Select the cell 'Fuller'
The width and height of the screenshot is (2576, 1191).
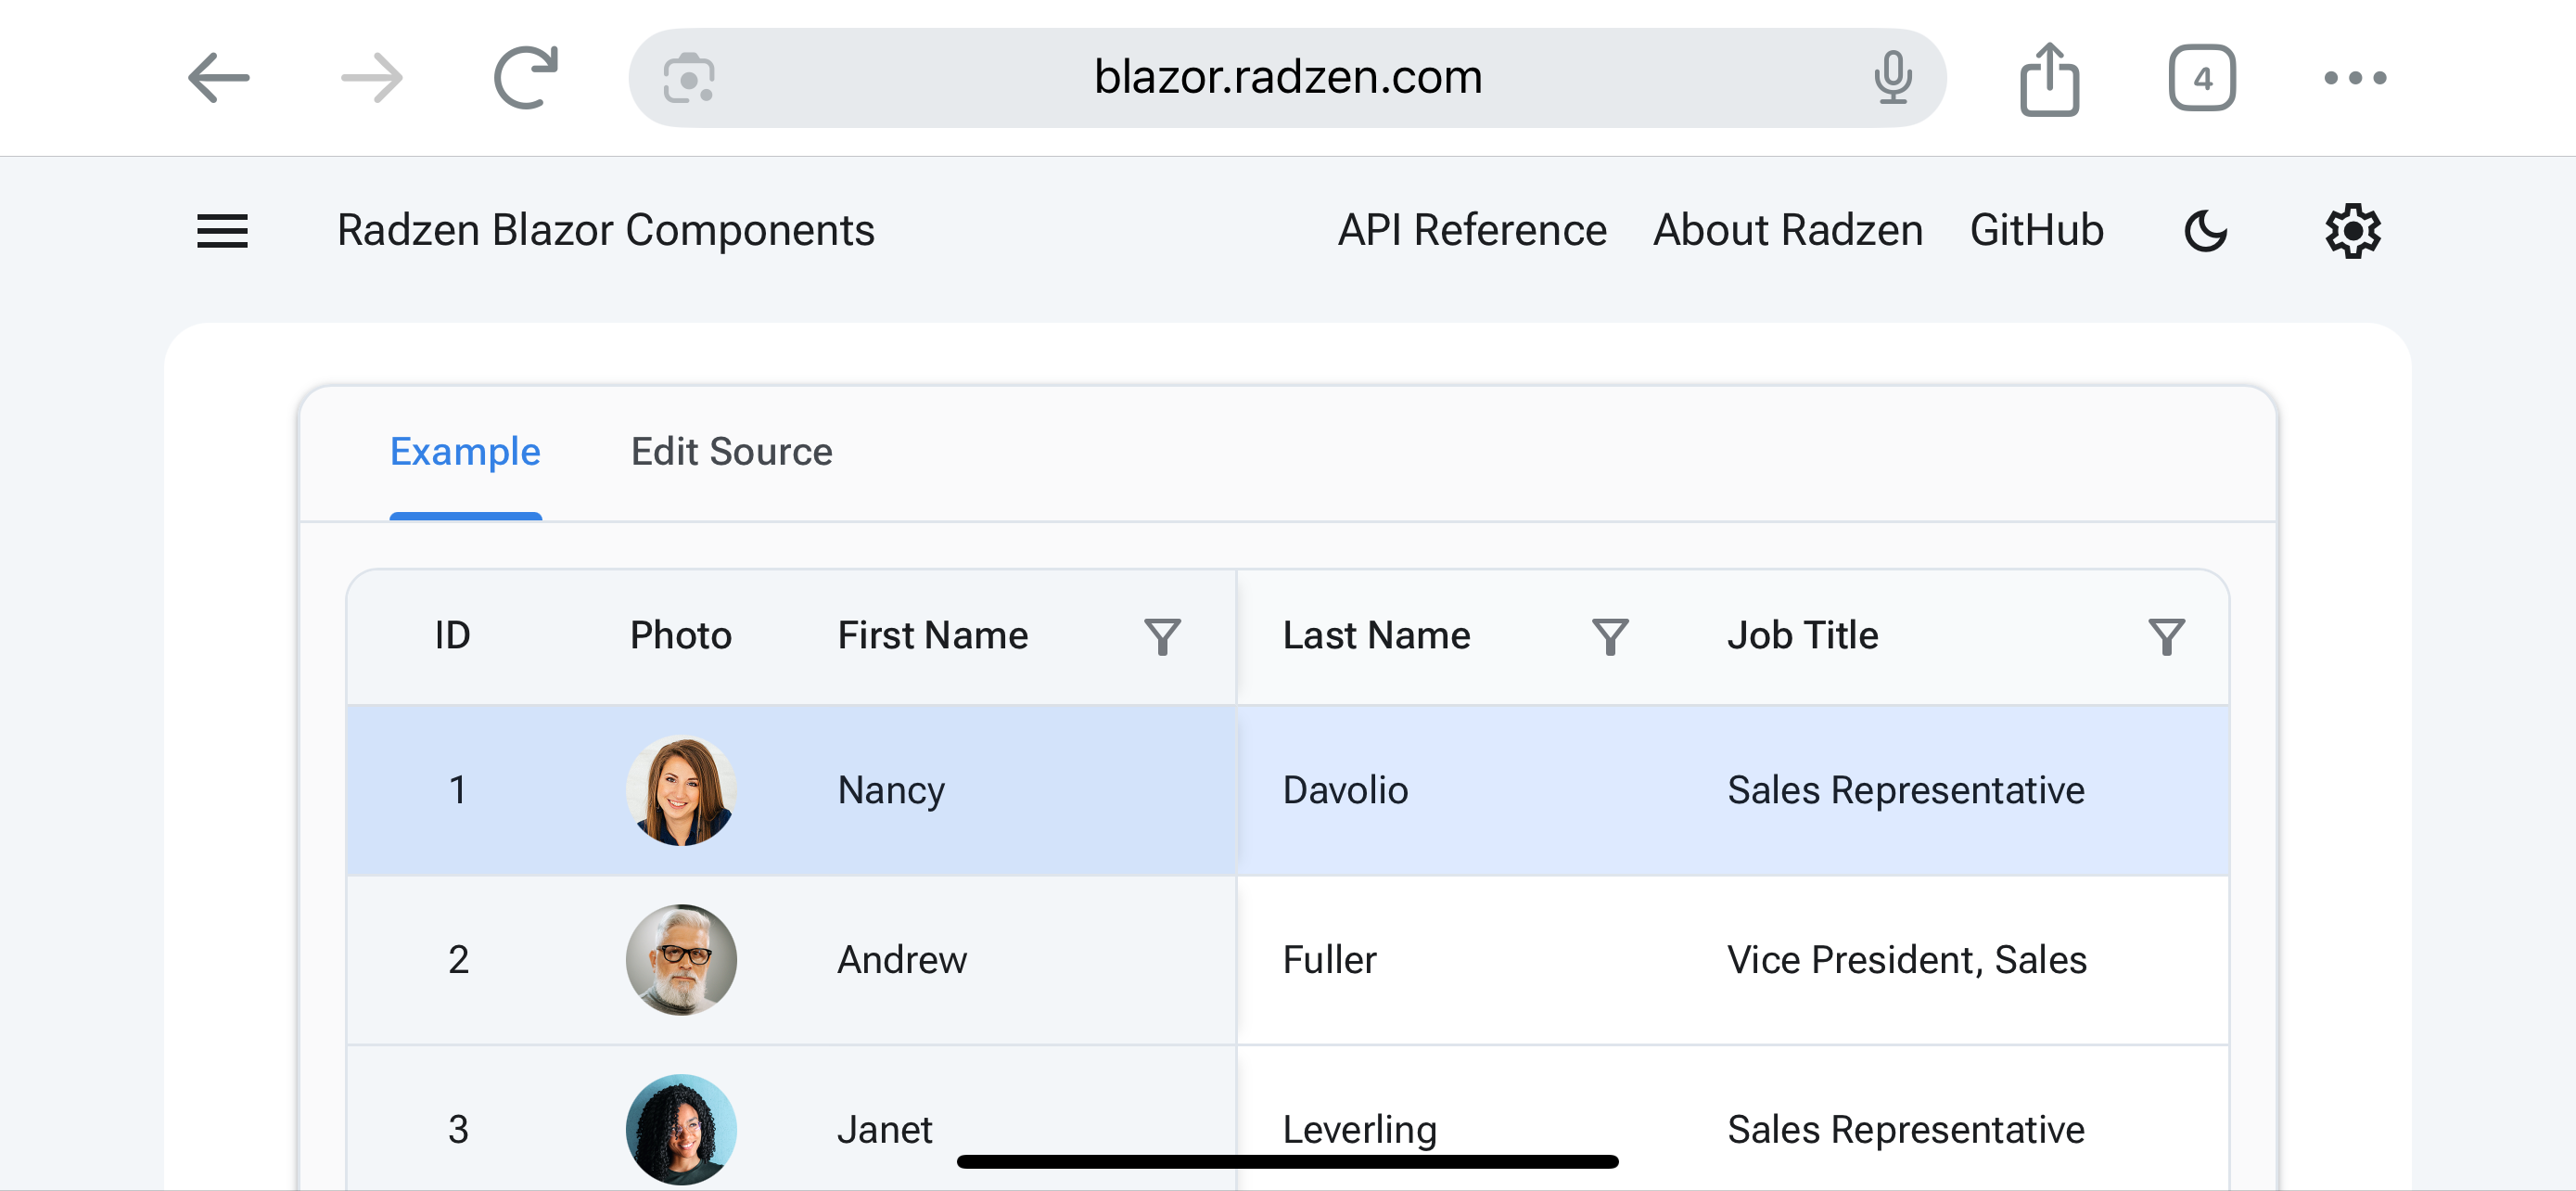[x=1329, y=960]
